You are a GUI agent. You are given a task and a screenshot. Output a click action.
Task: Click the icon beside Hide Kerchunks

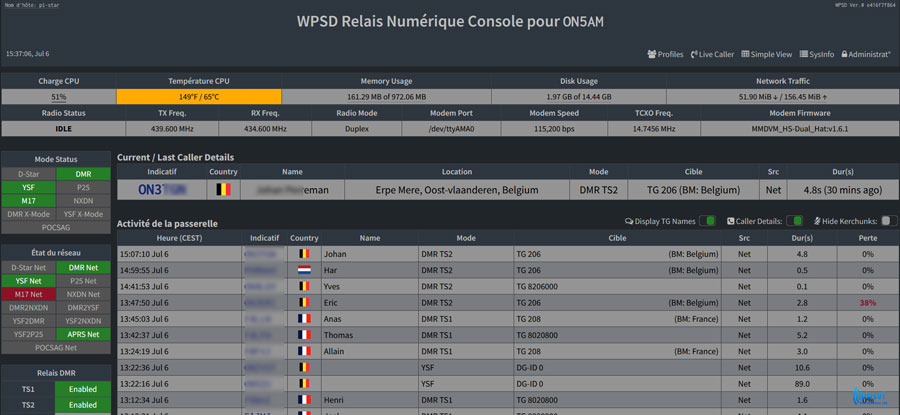click(818, 222)
